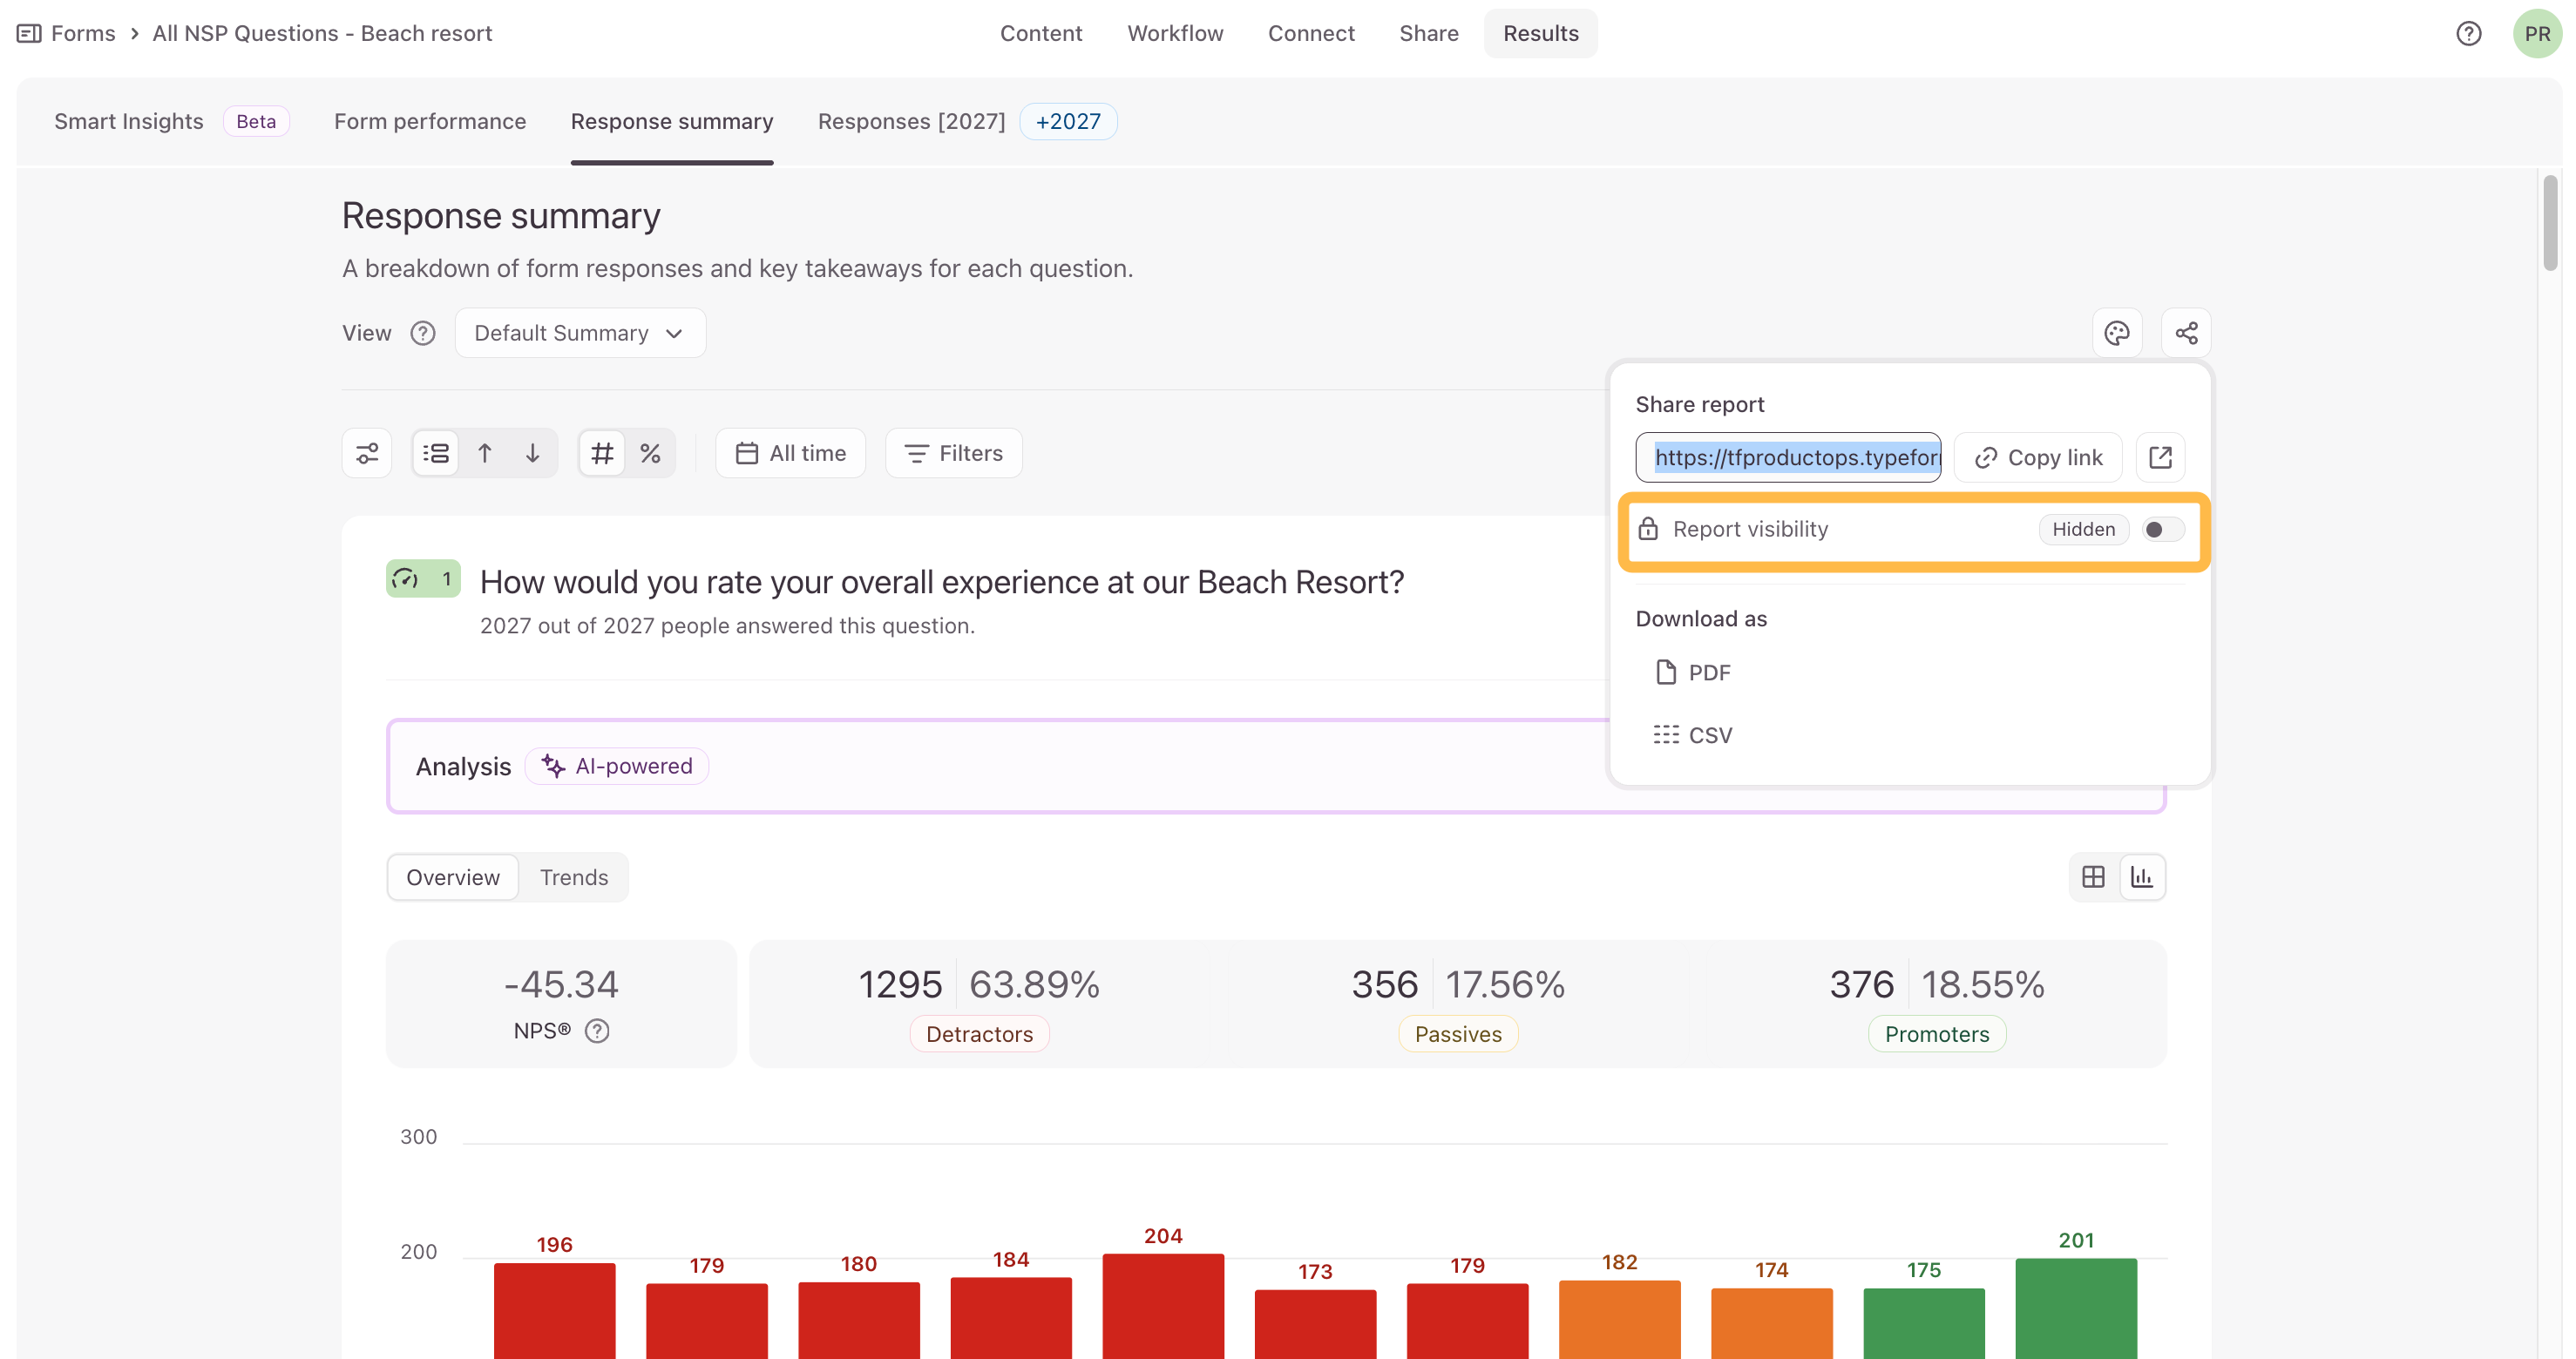Select the share report URL field
Image resolution: width=2576 pixels, height=1359 pixels.
pos(1788,457)
